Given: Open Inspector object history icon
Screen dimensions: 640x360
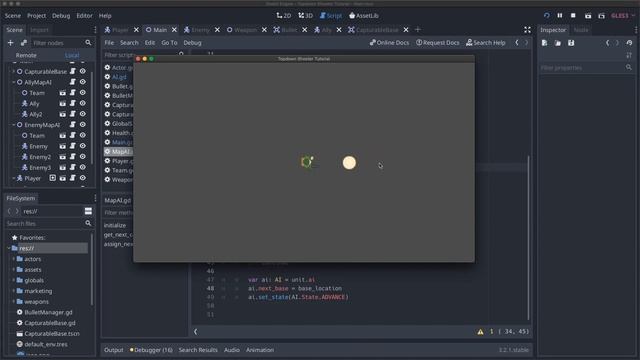Looking at the screenshot, I should 629,43.
